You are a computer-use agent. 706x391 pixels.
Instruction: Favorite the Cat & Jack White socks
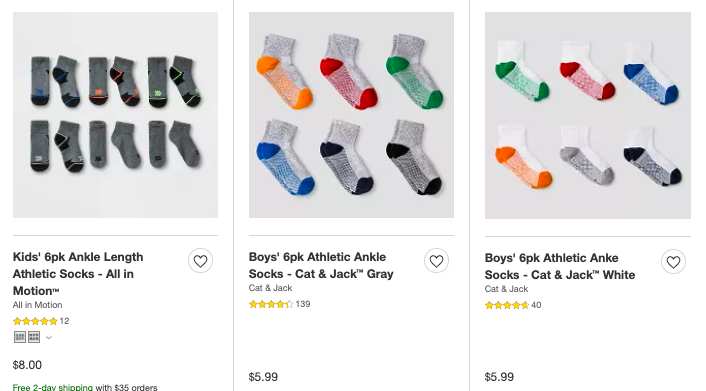pos(673,262)
